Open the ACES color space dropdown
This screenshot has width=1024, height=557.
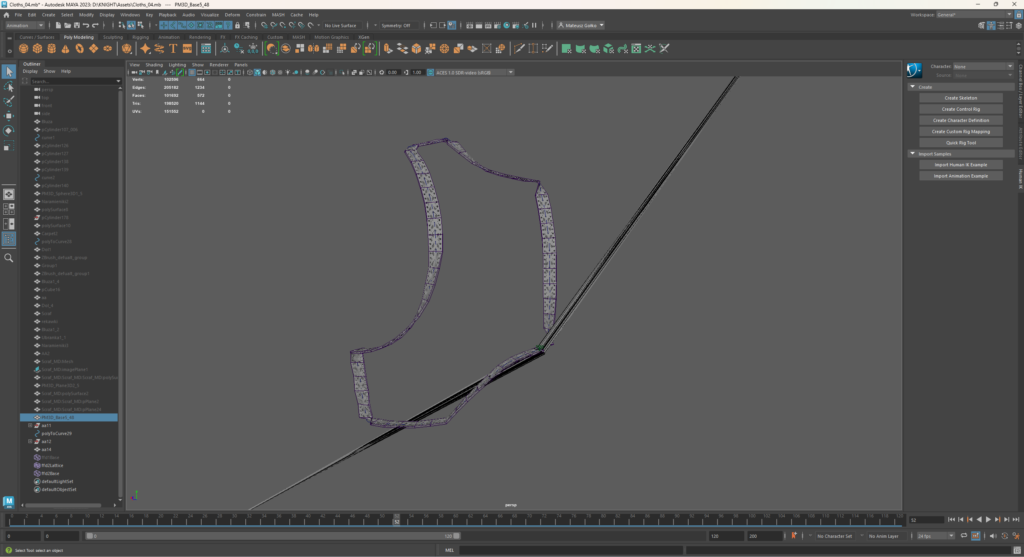[x=473, y=72]
